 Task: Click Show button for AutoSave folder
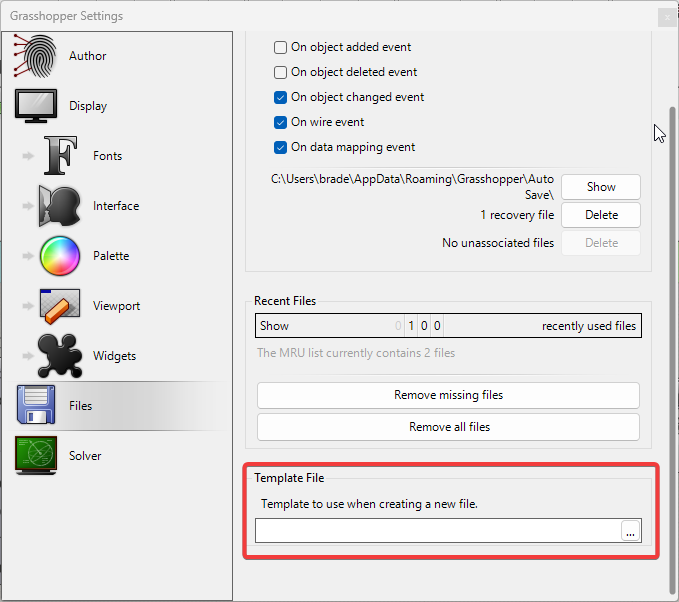pos(601,187)
